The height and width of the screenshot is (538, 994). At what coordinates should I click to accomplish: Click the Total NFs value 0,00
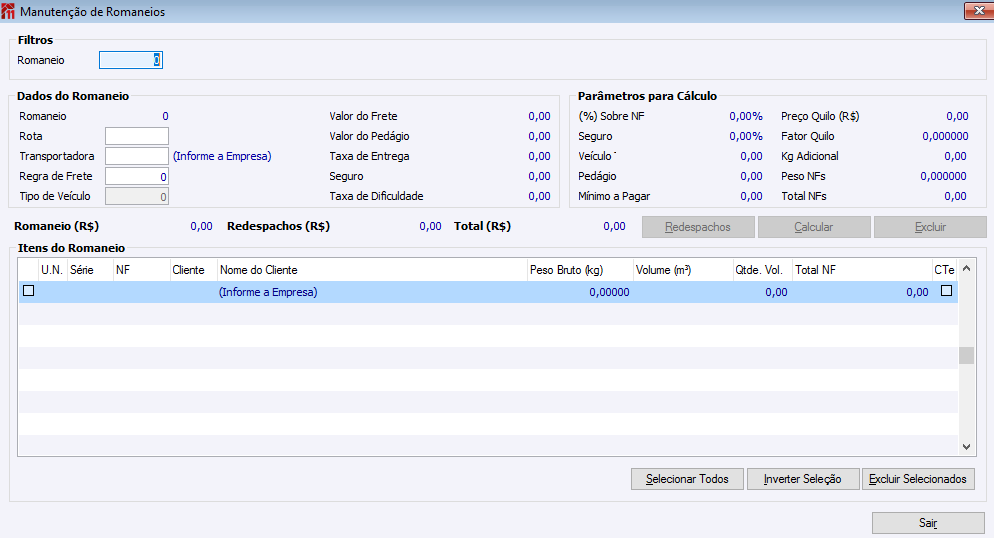click(955, 196)
